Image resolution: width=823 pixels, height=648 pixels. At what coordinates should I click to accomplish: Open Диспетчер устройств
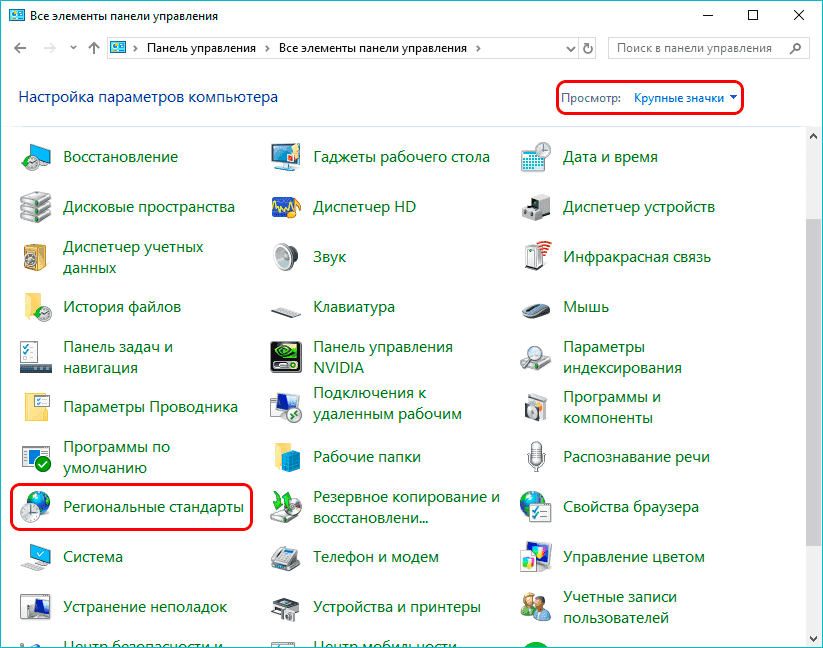(640, 207)
